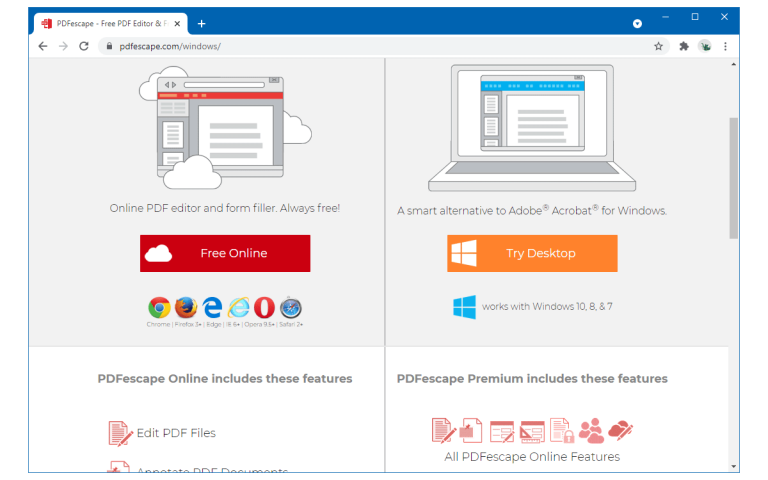Click the orange Try Desktop button

pos(532,254)
